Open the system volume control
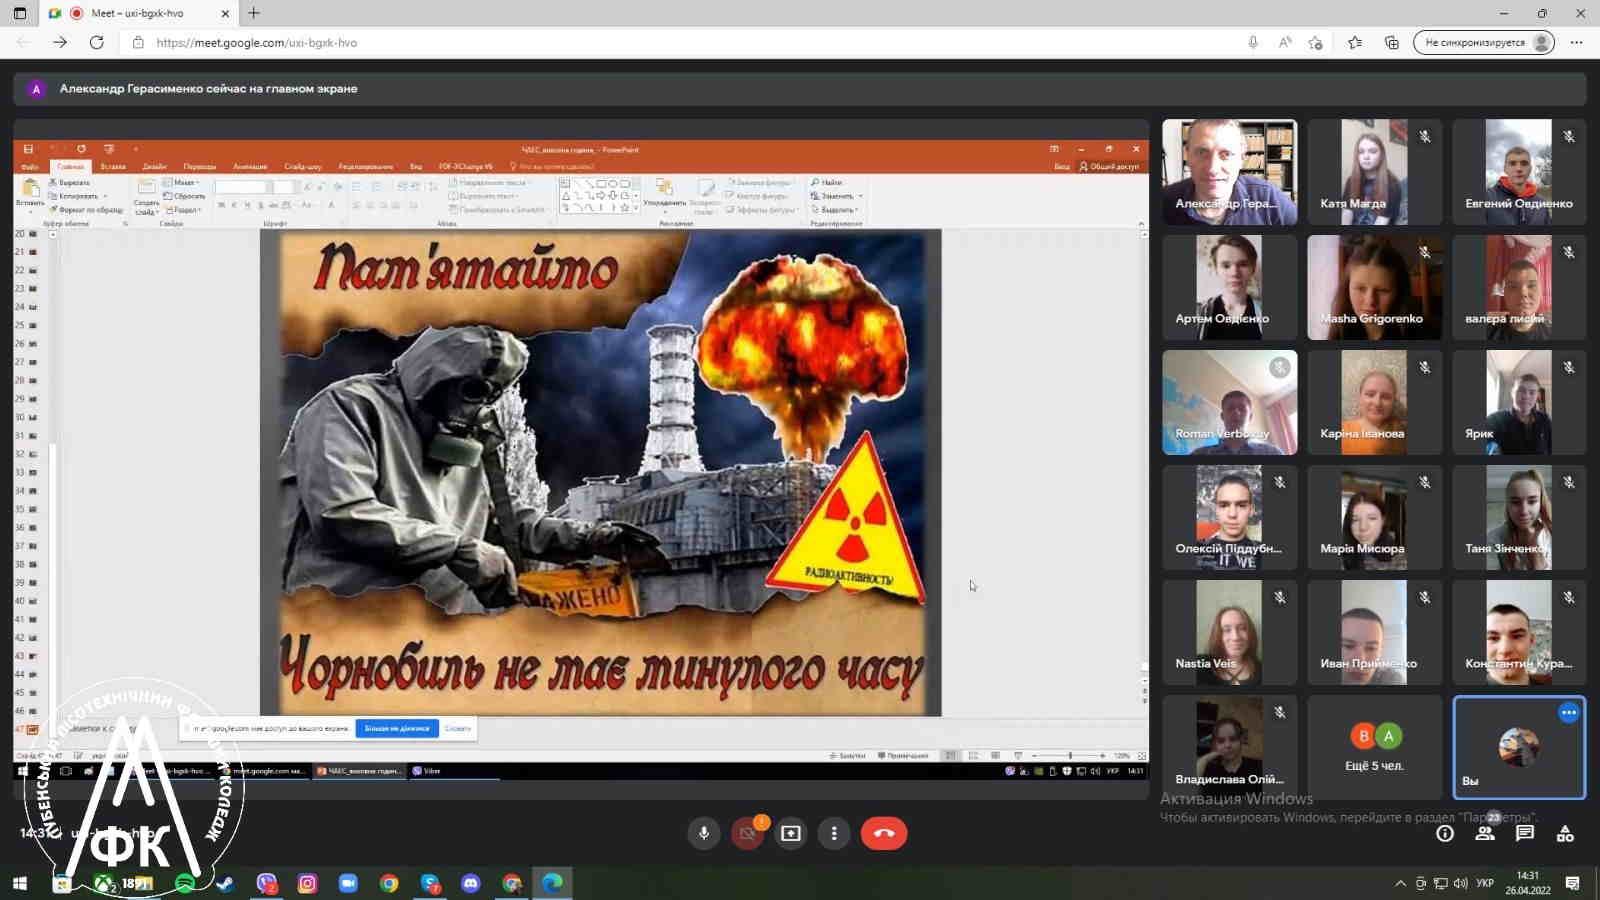1600x900 pixels. coord(1460,883)
